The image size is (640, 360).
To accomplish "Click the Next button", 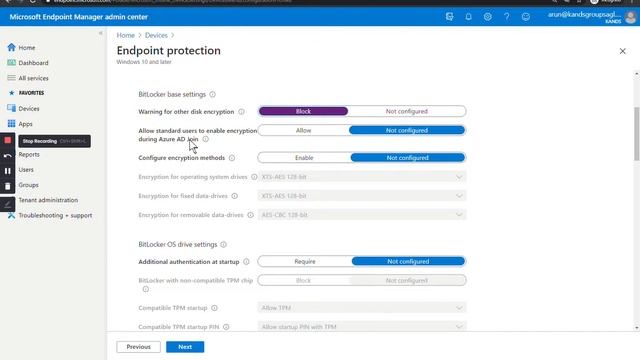I will pos(185,347).
